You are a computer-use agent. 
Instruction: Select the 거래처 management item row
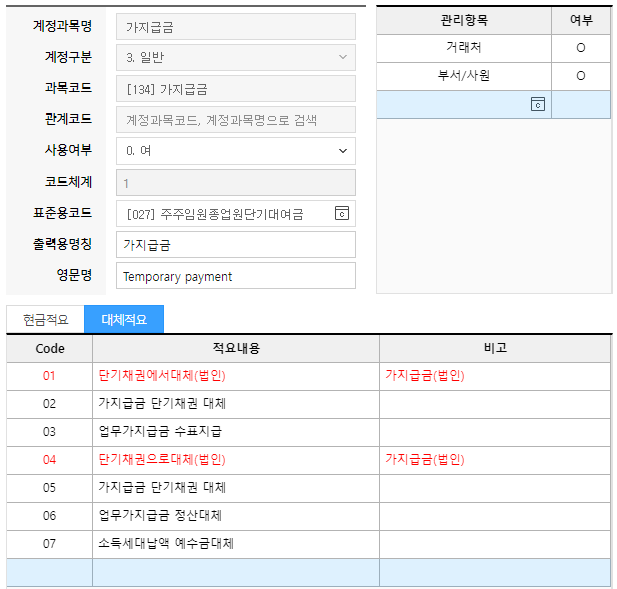pyautogui.click(x=464, y=48)
